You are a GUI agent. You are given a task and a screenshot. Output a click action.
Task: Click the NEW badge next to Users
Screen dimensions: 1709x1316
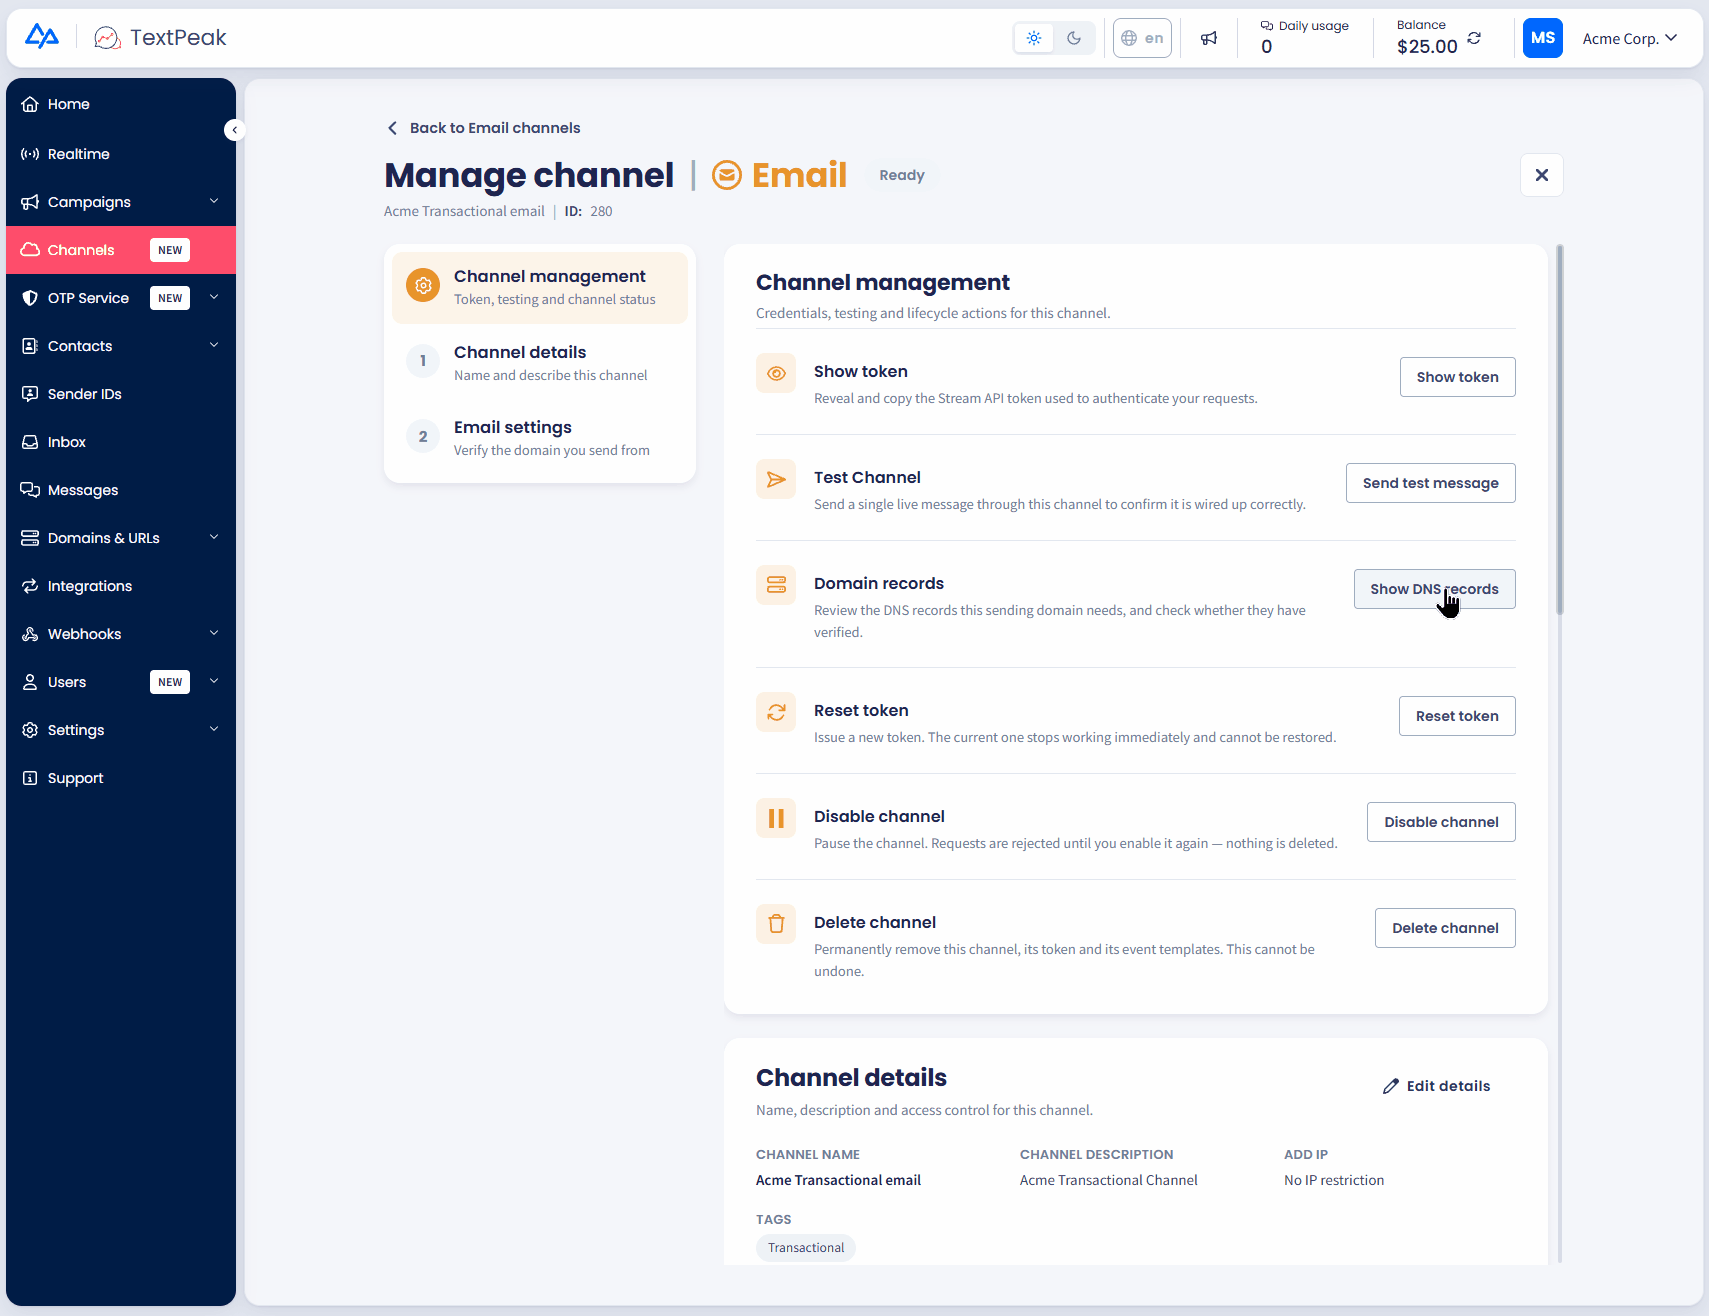(x=170, y=682)
